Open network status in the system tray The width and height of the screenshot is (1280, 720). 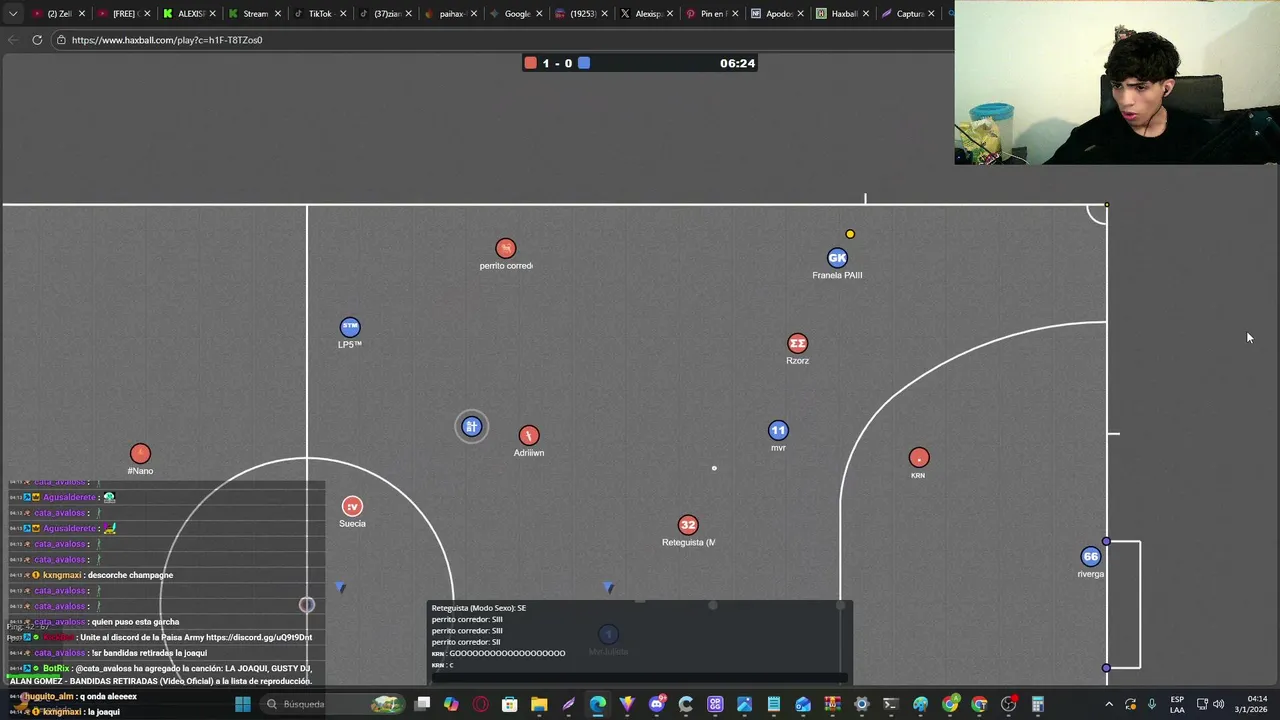click(1202, 704)
